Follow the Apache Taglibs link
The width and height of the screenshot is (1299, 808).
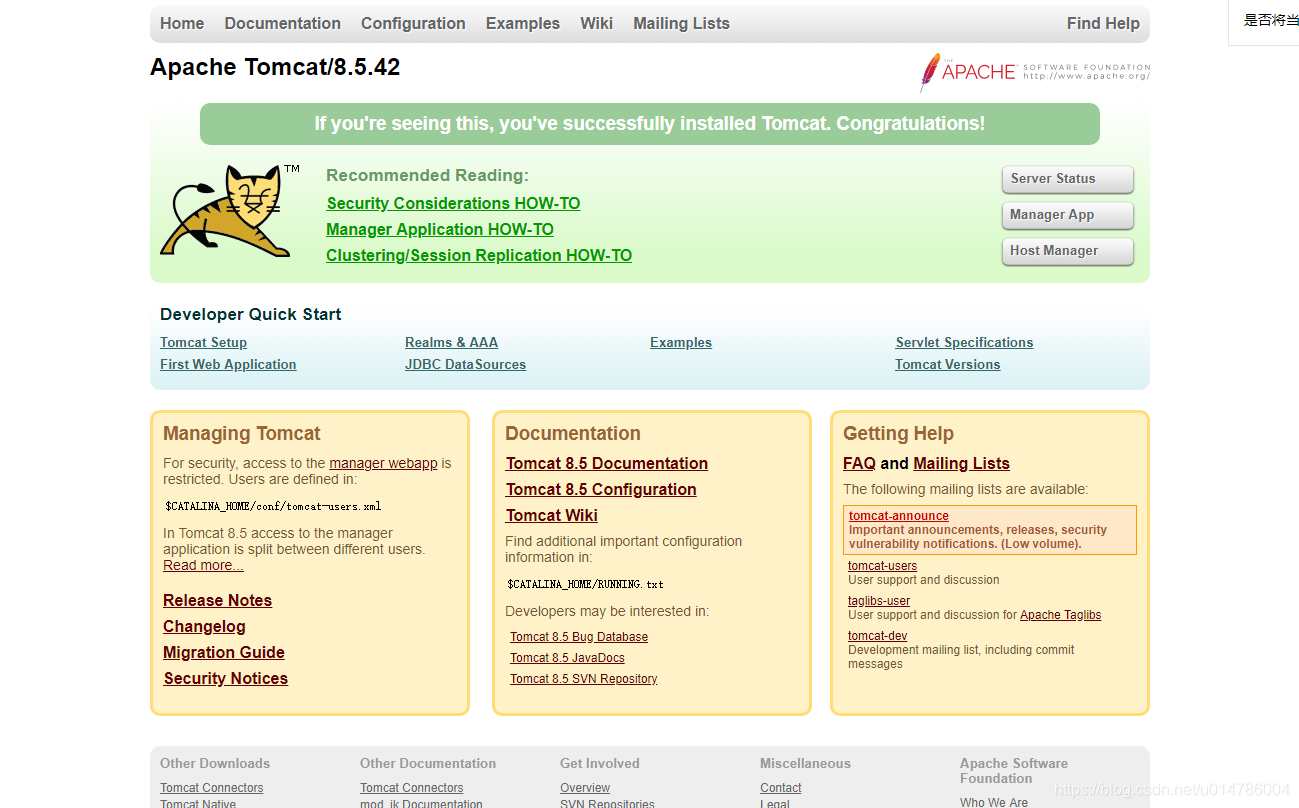[1060, 615]
